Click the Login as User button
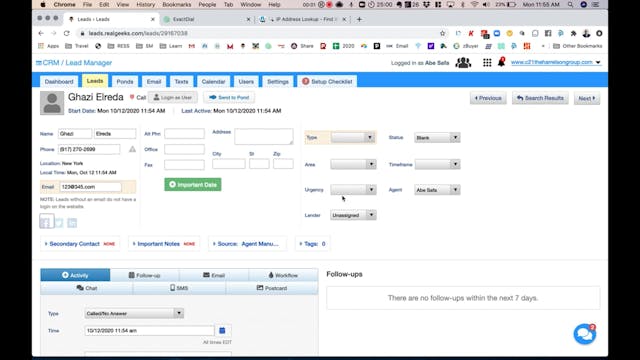 [173, 98]
